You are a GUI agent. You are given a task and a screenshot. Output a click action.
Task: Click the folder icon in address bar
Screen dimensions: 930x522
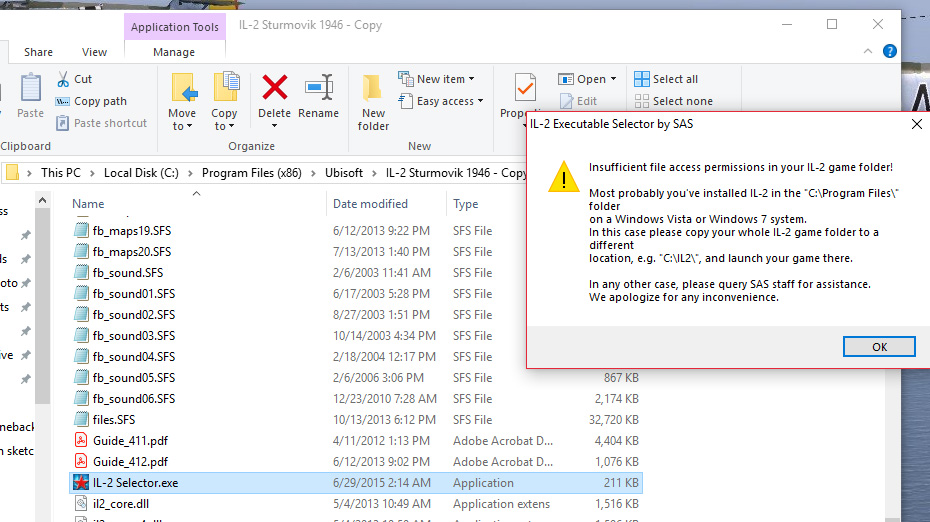[12, 173]
